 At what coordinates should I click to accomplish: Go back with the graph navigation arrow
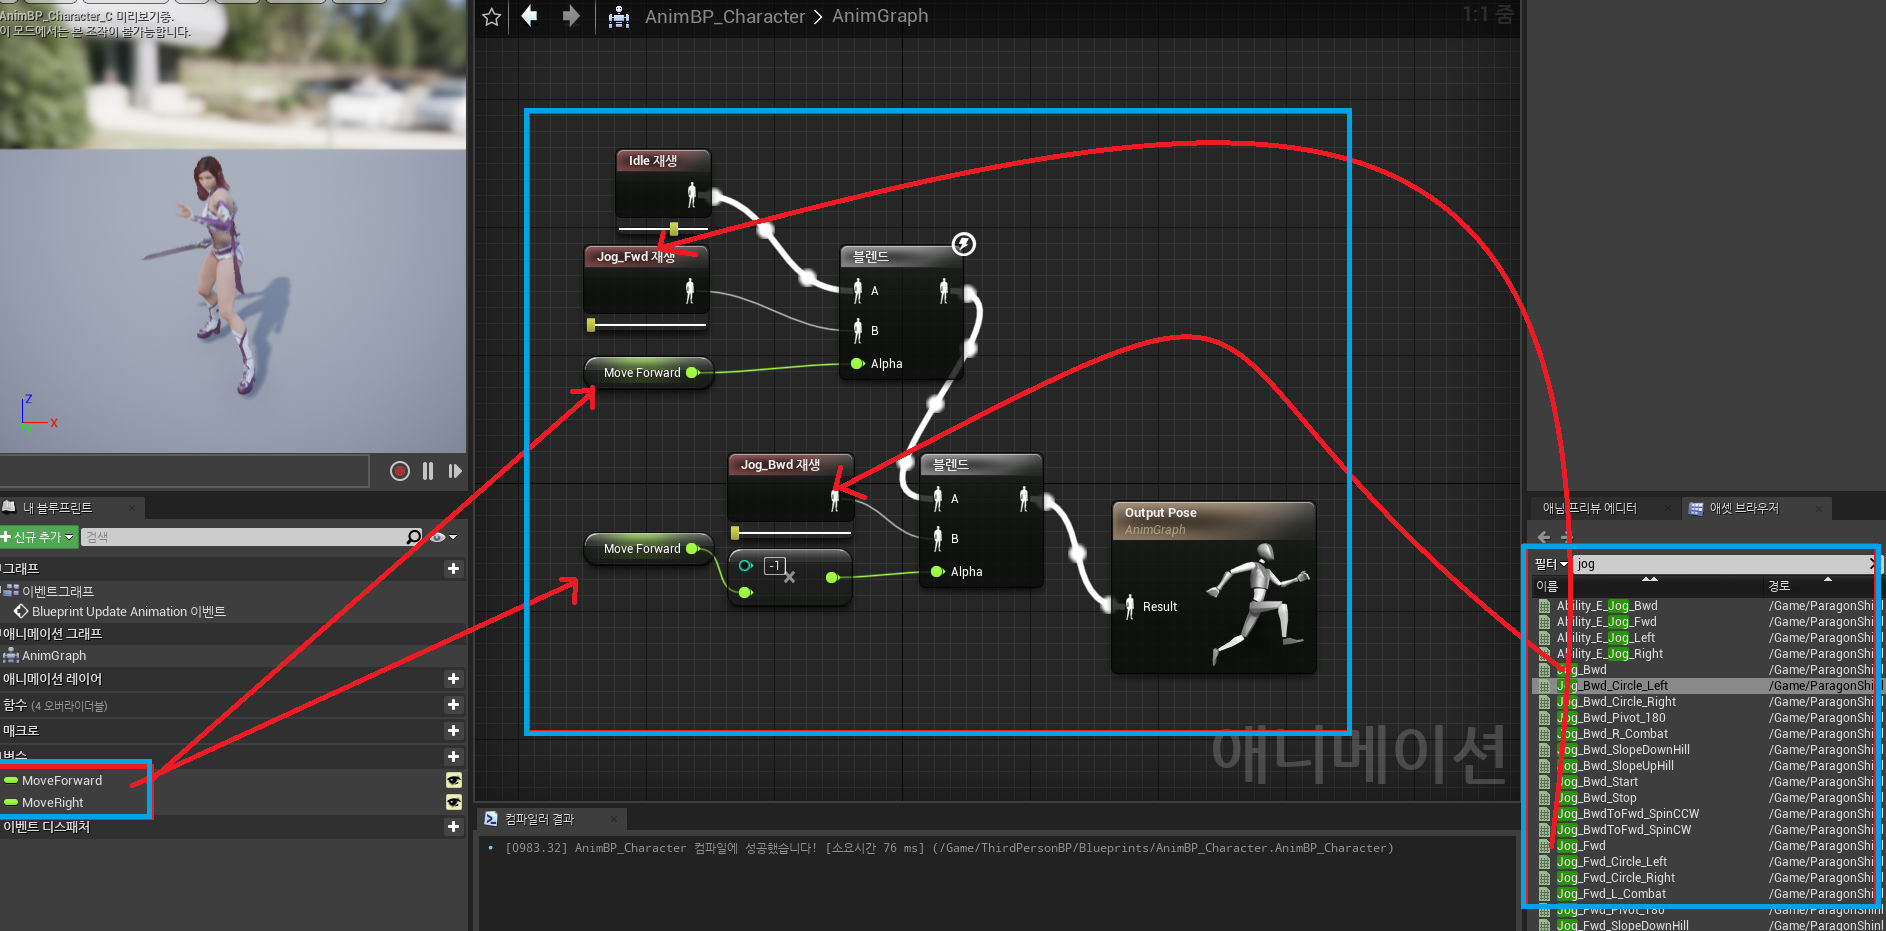[530, 16]
